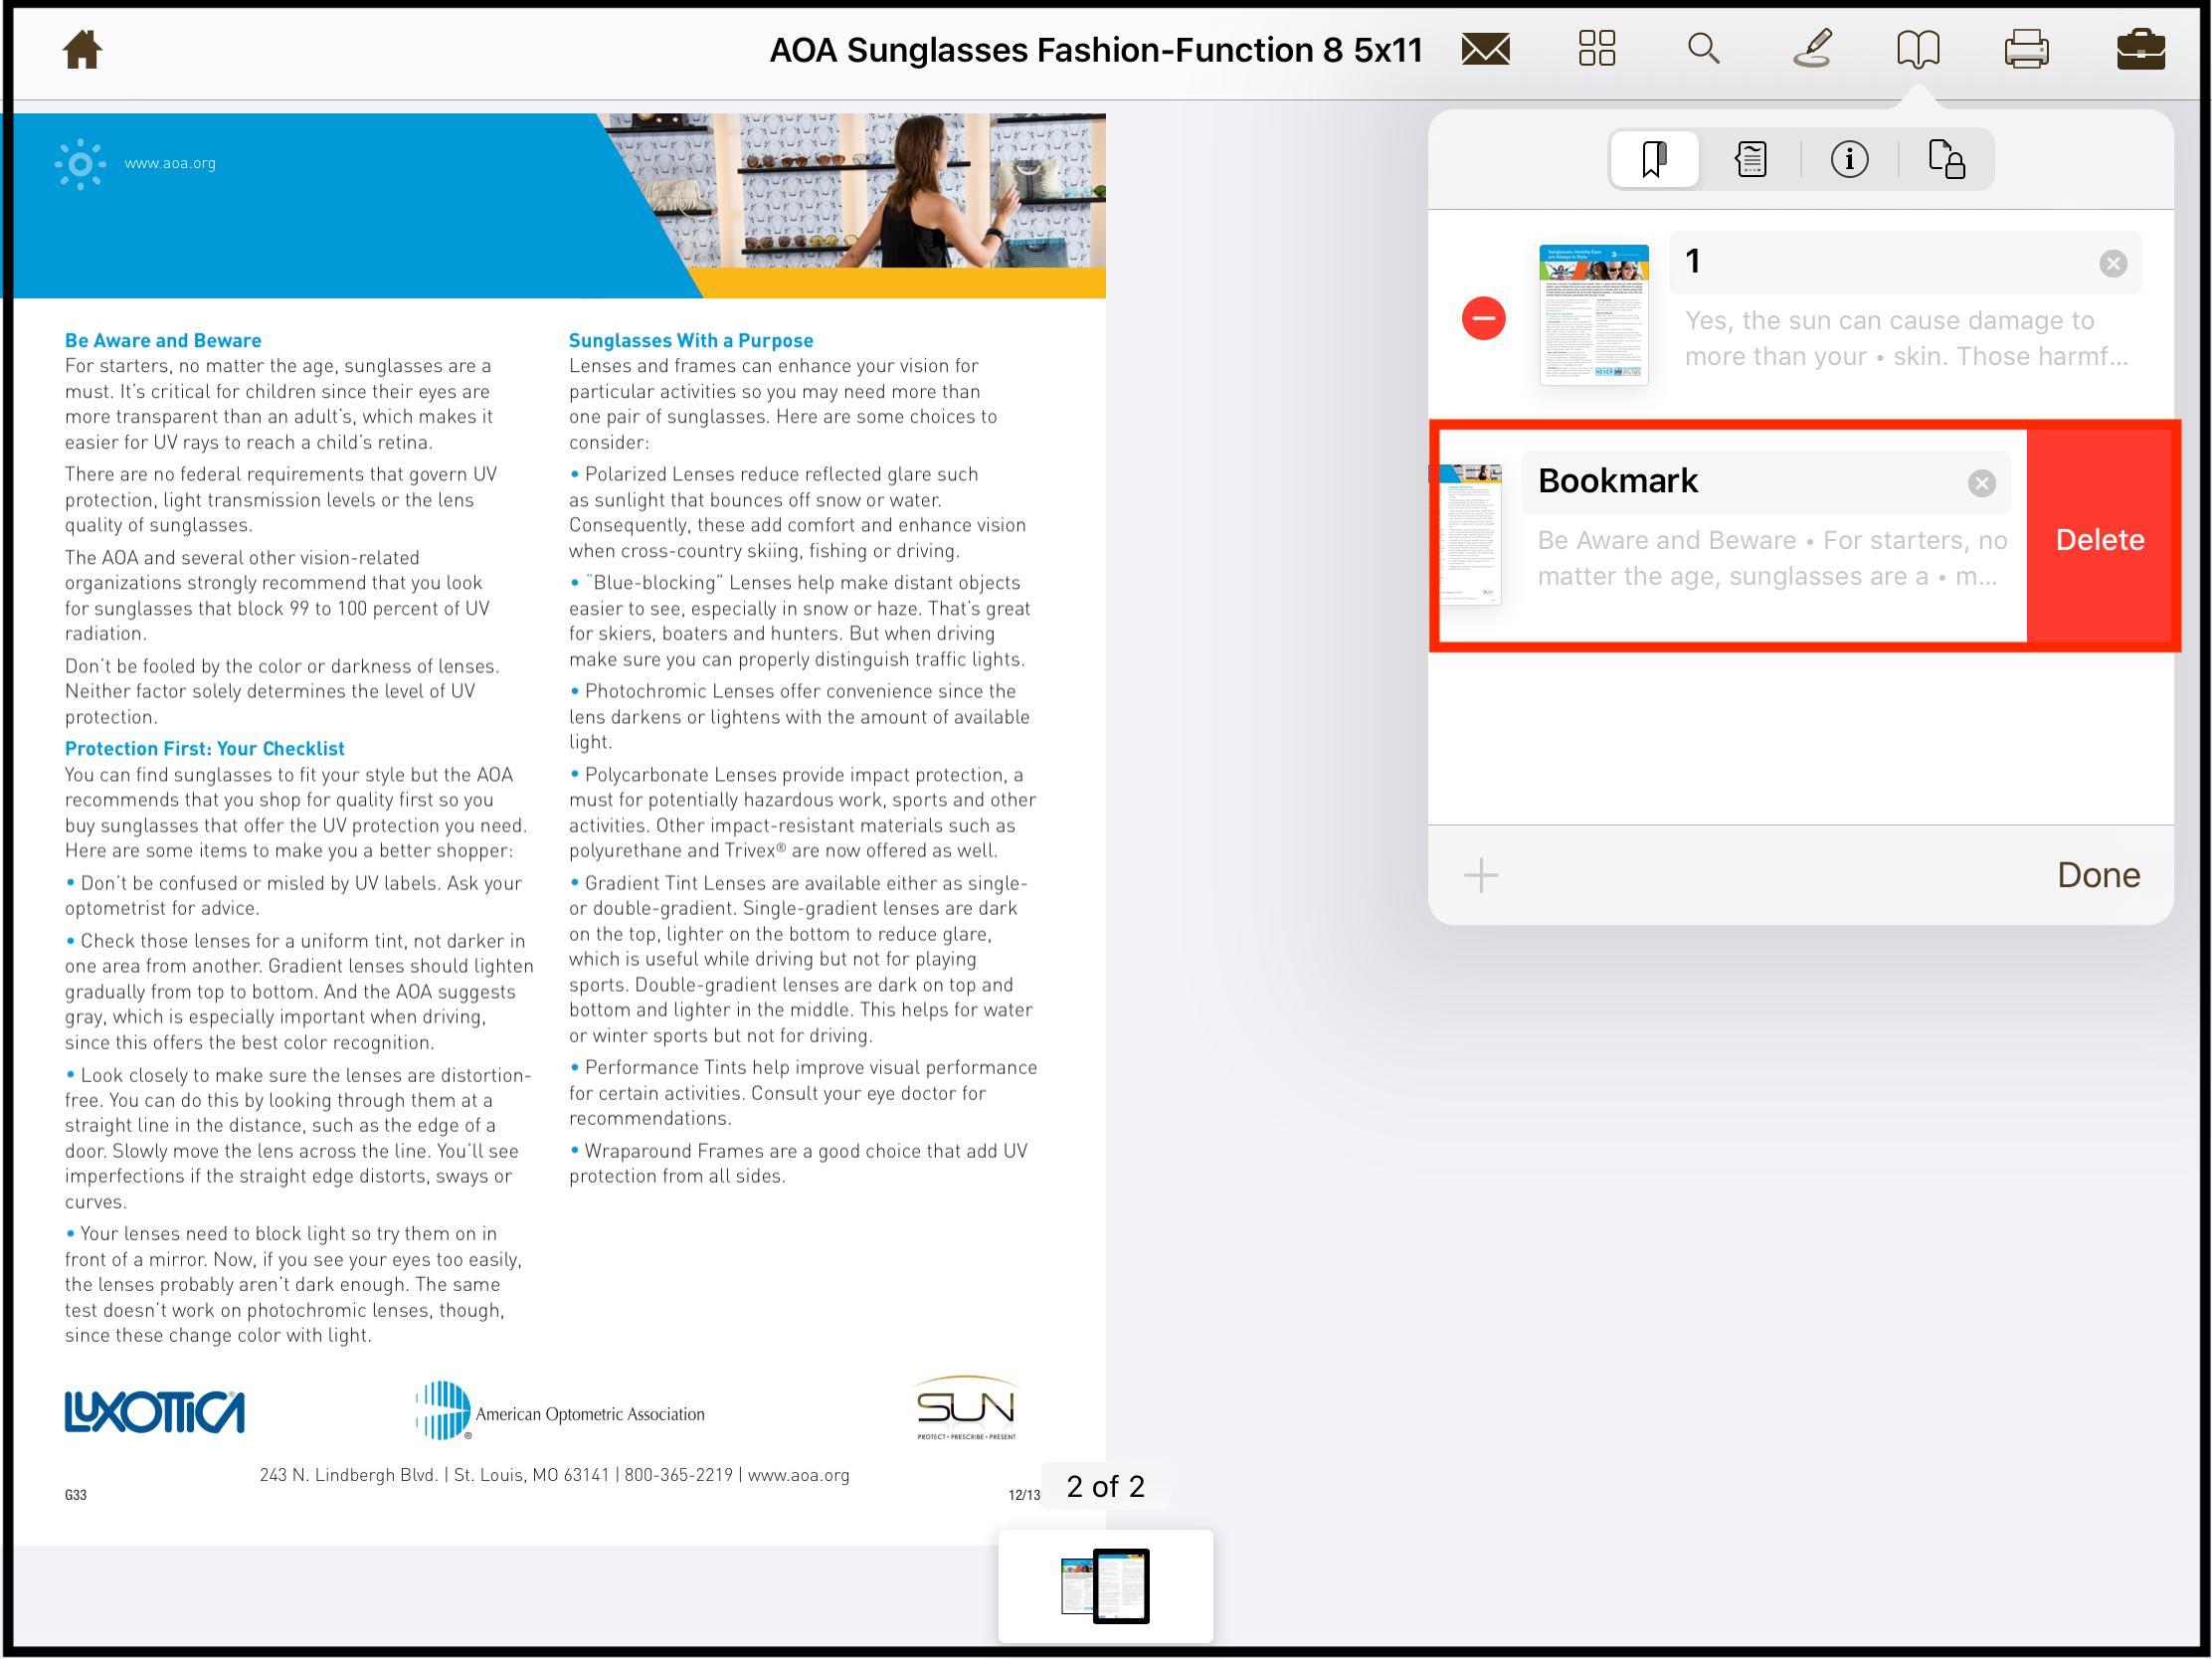Switch to the annotations list tab
This screenshot has height=1659, width=2212.
coord(1752,158)
